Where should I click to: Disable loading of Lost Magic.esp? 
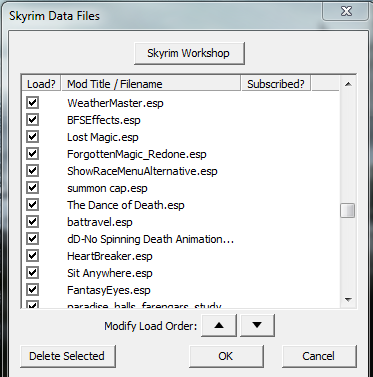33,137
